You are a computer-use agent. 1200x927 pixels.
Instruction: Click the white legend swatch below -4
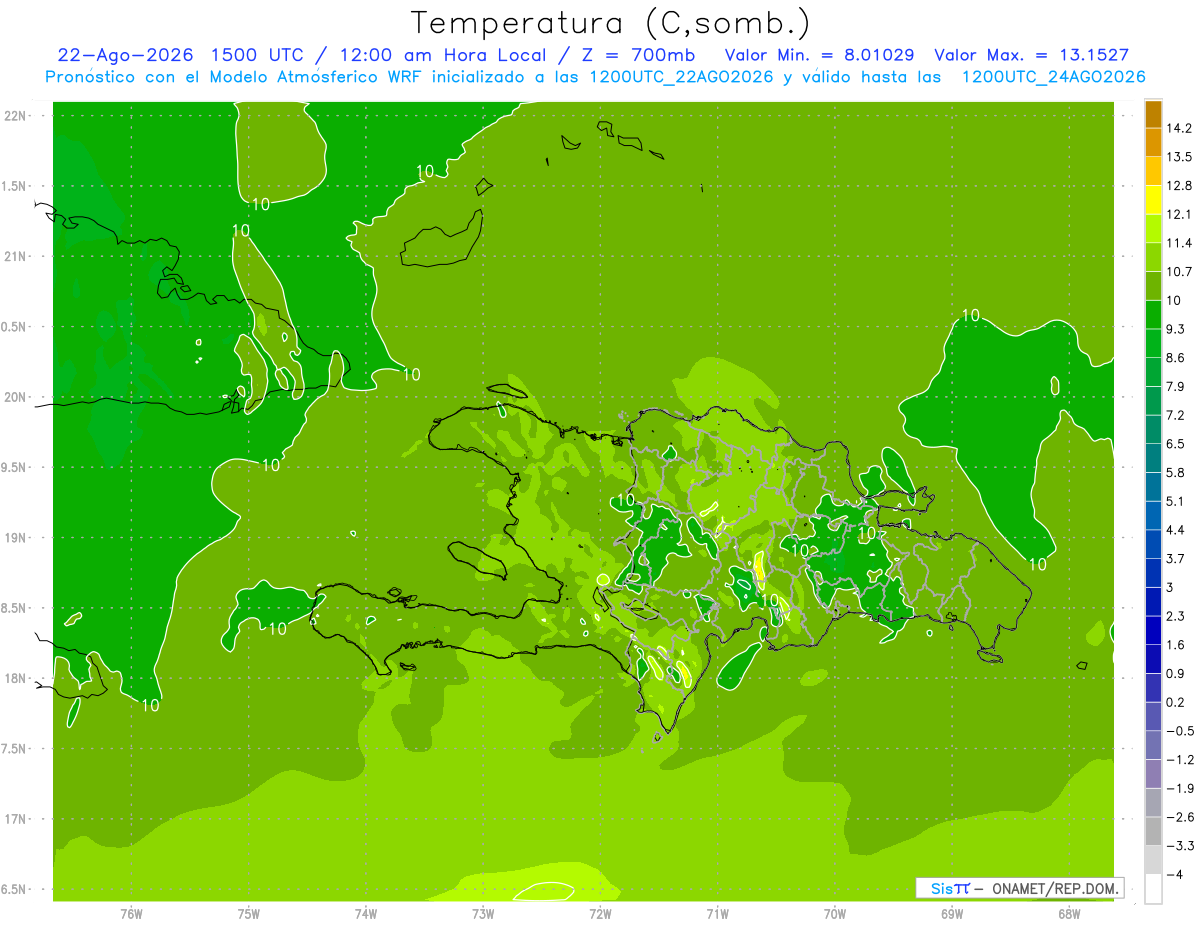pos(1153,888)
